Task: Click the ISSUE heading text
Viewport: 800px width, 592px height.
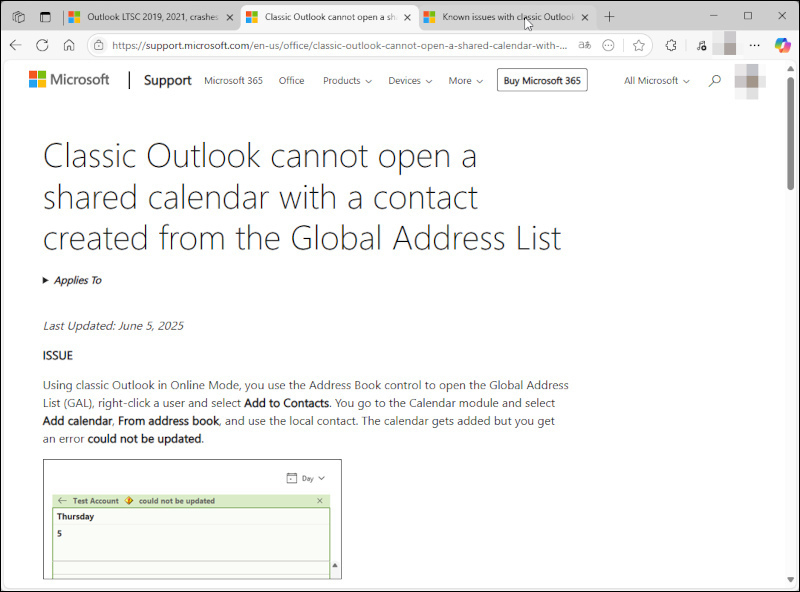Action: coord(58,355)
